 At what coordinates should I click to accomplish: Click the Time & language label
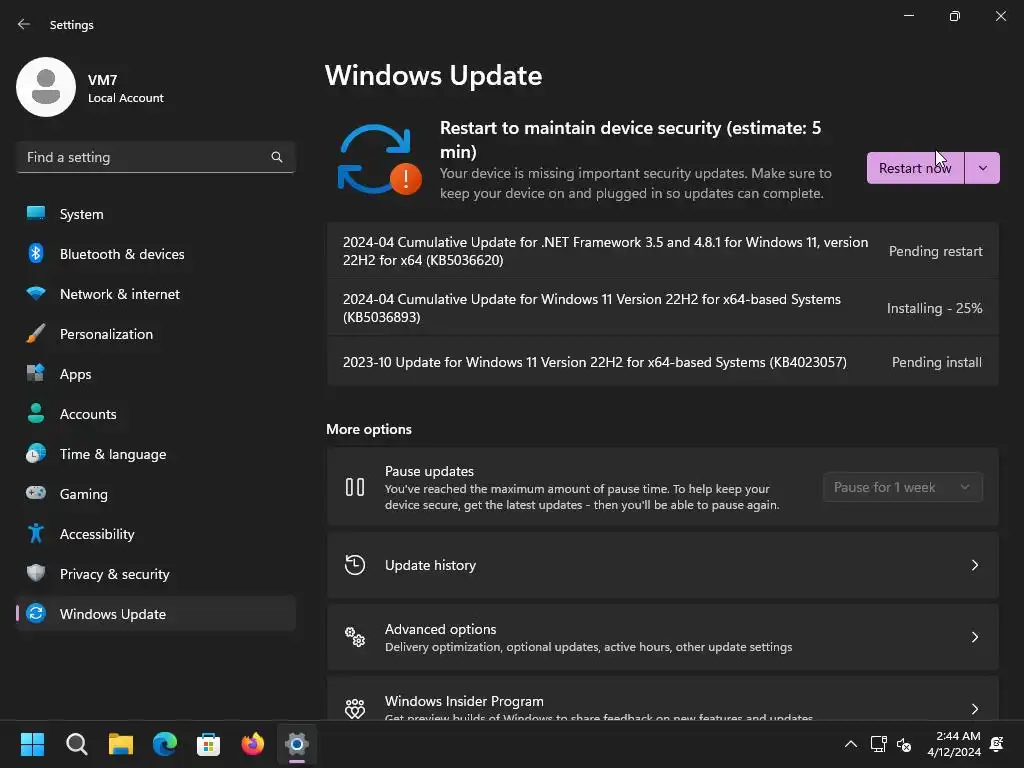(x=113, y=454)
